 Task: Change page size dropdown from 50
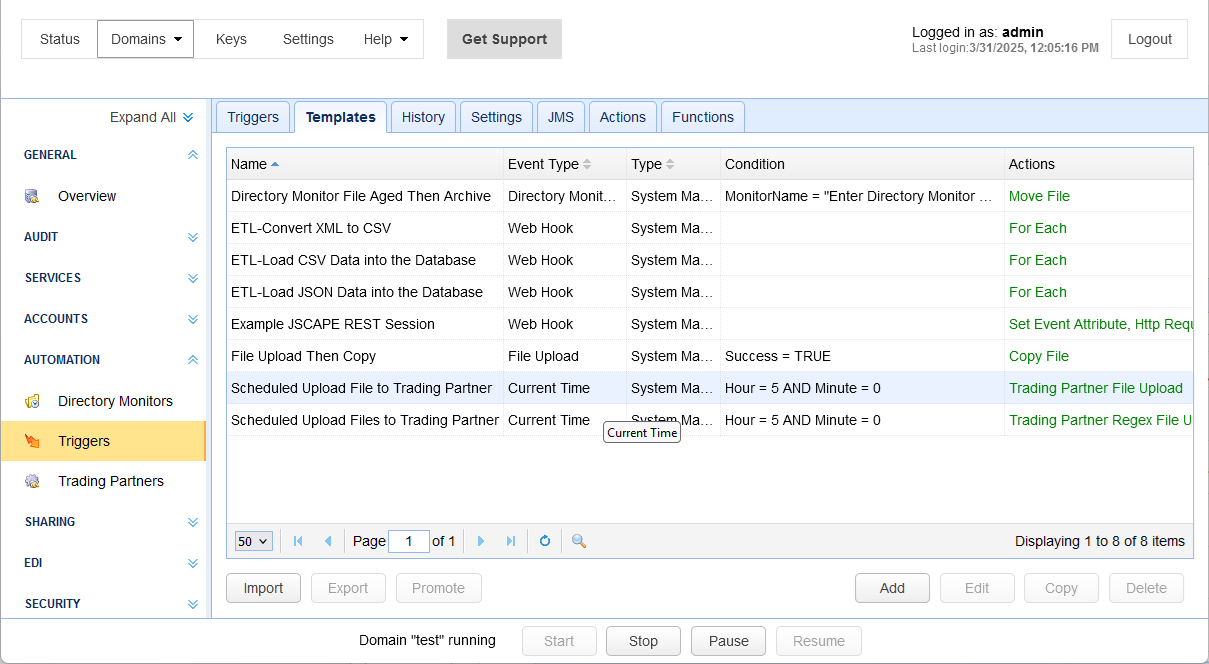pos(253,541)
